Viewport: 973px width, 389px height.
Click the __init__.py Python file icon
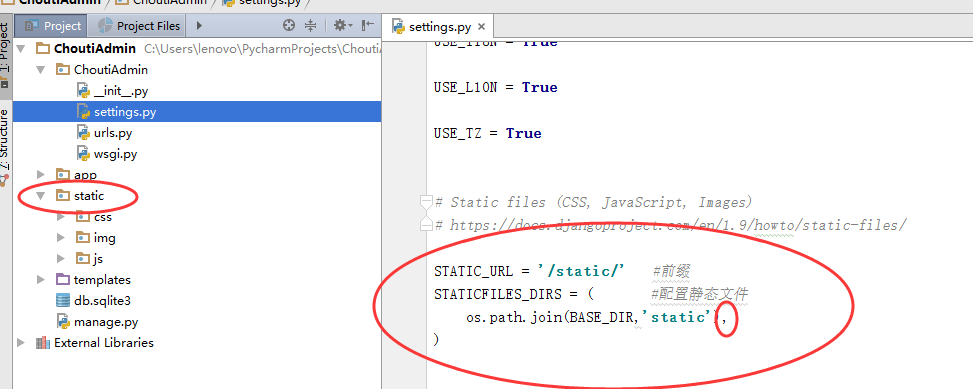coord(83,91)
